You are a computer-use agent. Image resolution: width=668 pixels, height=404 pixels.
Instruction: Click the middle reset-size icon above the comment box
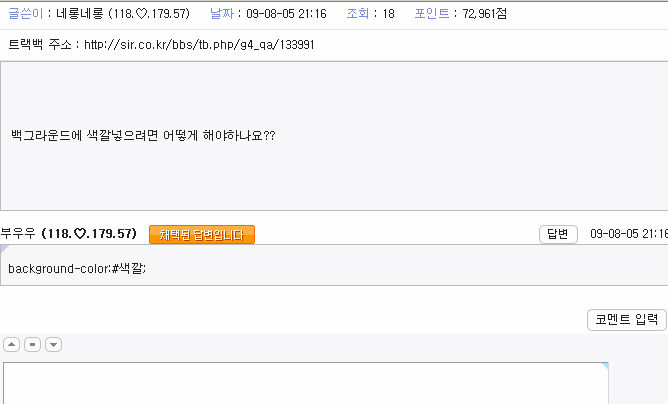click(32, 344)
